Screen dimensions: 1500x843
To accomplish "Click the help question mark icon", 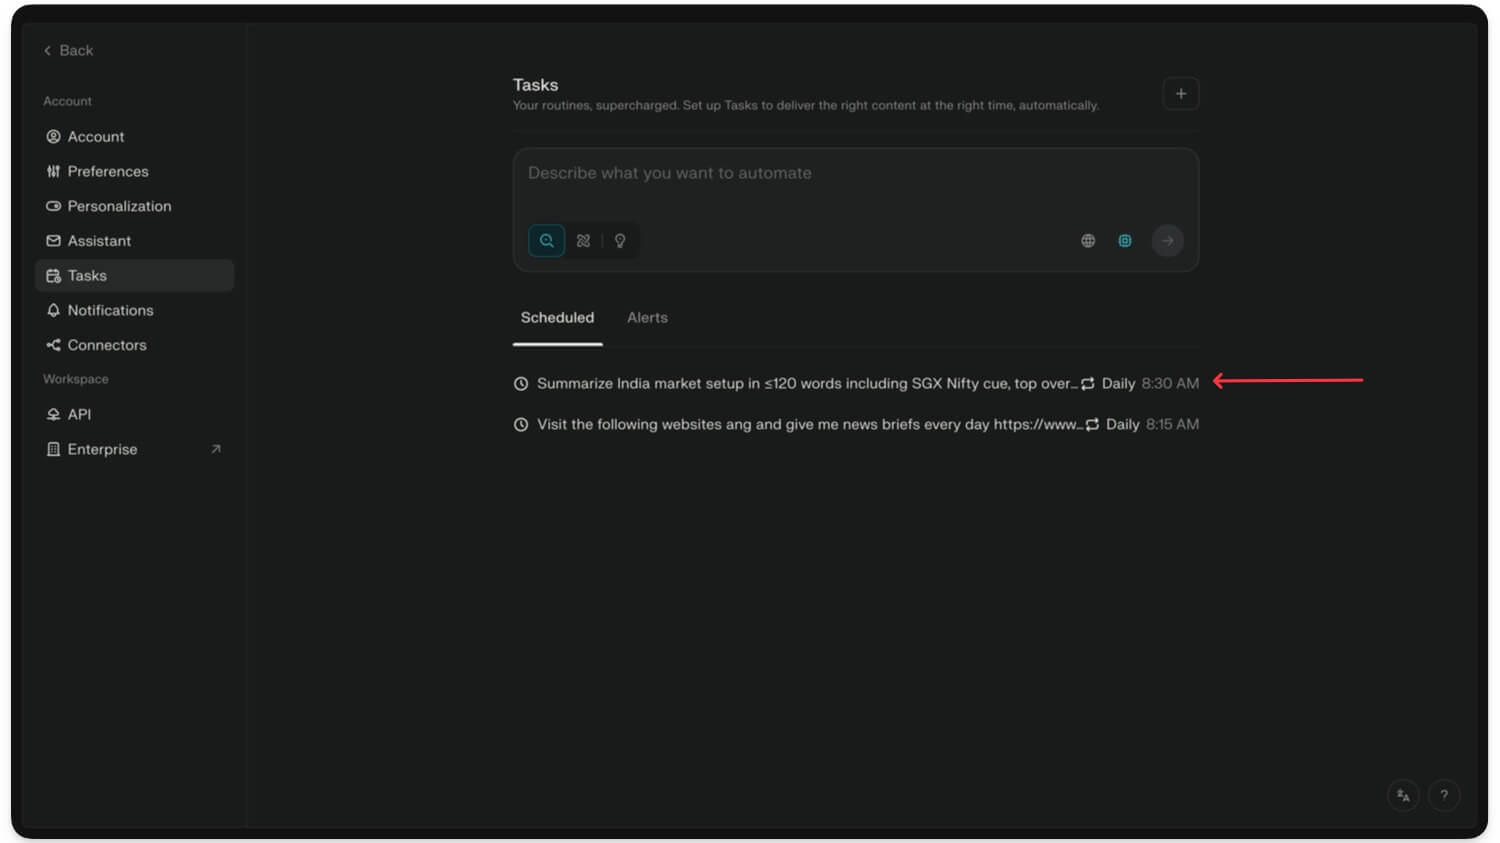I will (1444, 795).
